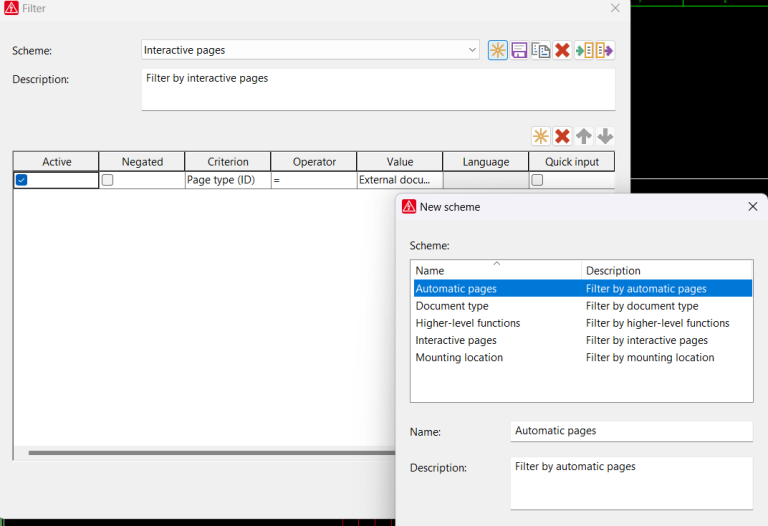This screenshot has height=526, width=768.
Task: Click the Value column header
Action: point(400,162)
